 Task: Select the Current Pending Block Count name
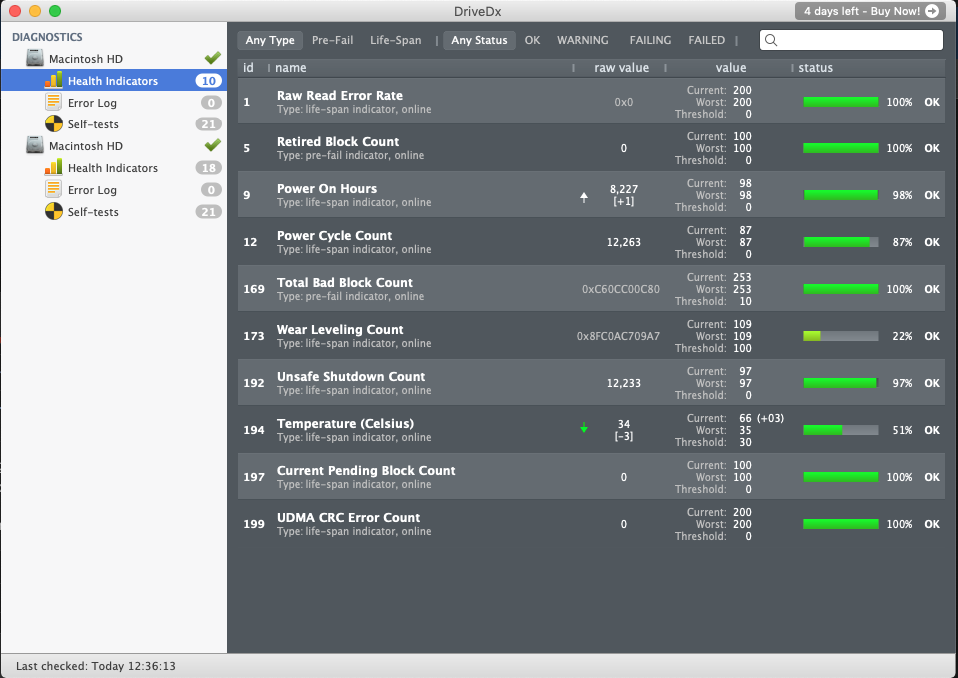point(366,470)
